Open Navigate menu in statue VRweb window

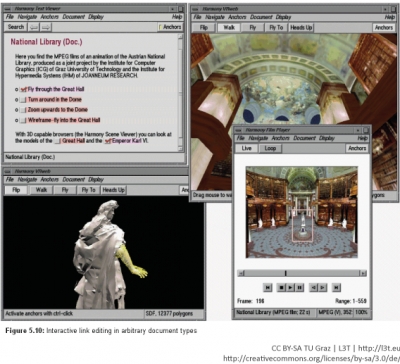[27, 180]
